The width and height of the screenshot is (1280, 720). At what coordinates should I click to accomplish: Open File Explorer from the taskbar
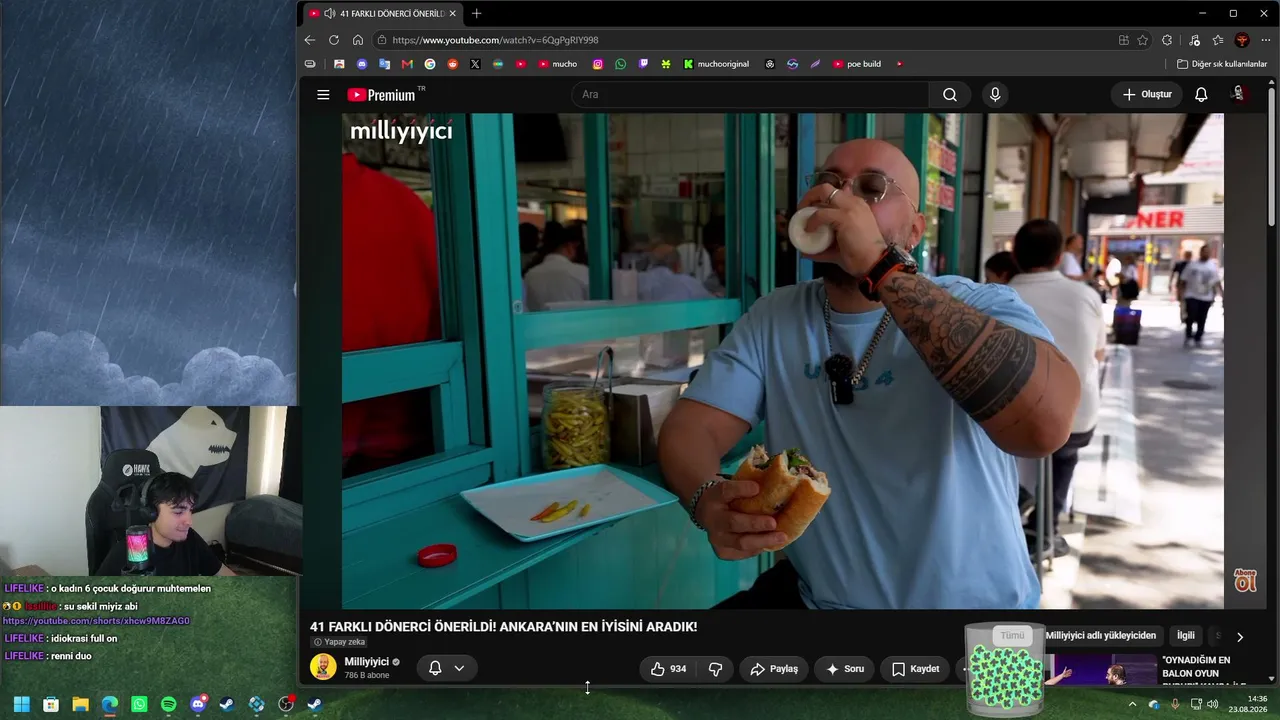coord(80,704)
